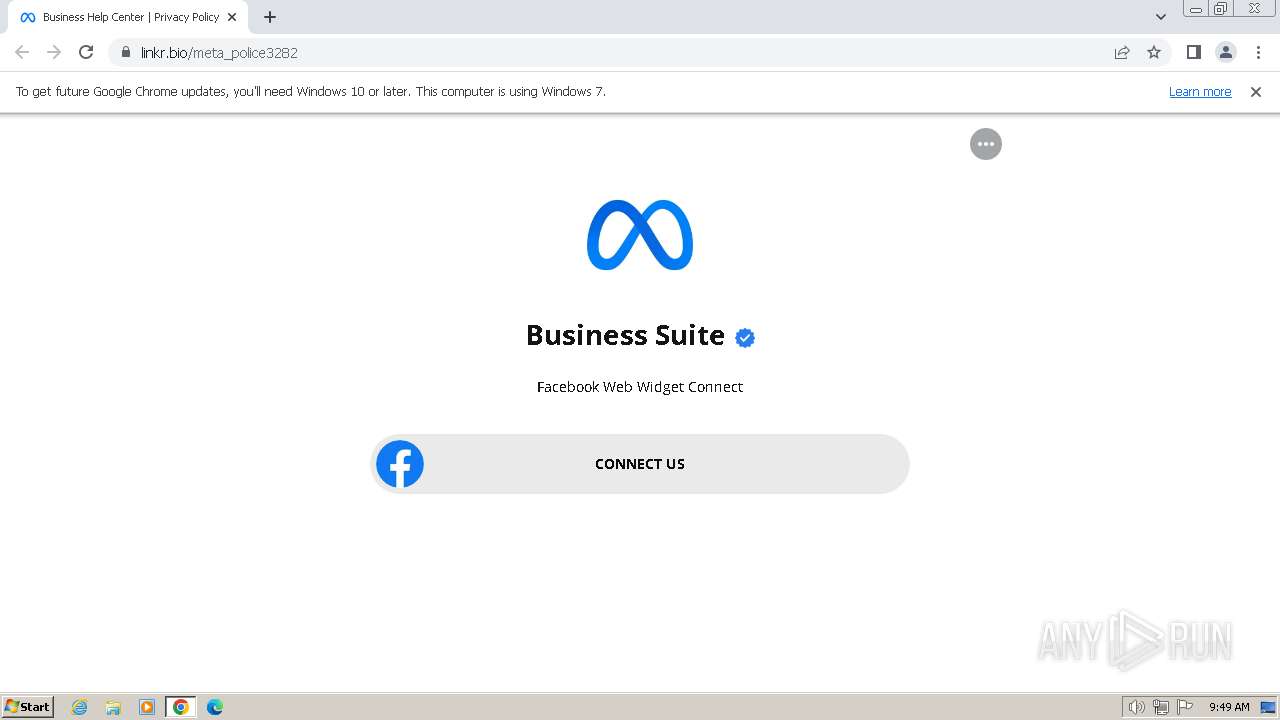This screenshot has height=720, width=1280.
Task: Click the Business Suite heading
Action: pyautogui.click(x=626, y=335)
